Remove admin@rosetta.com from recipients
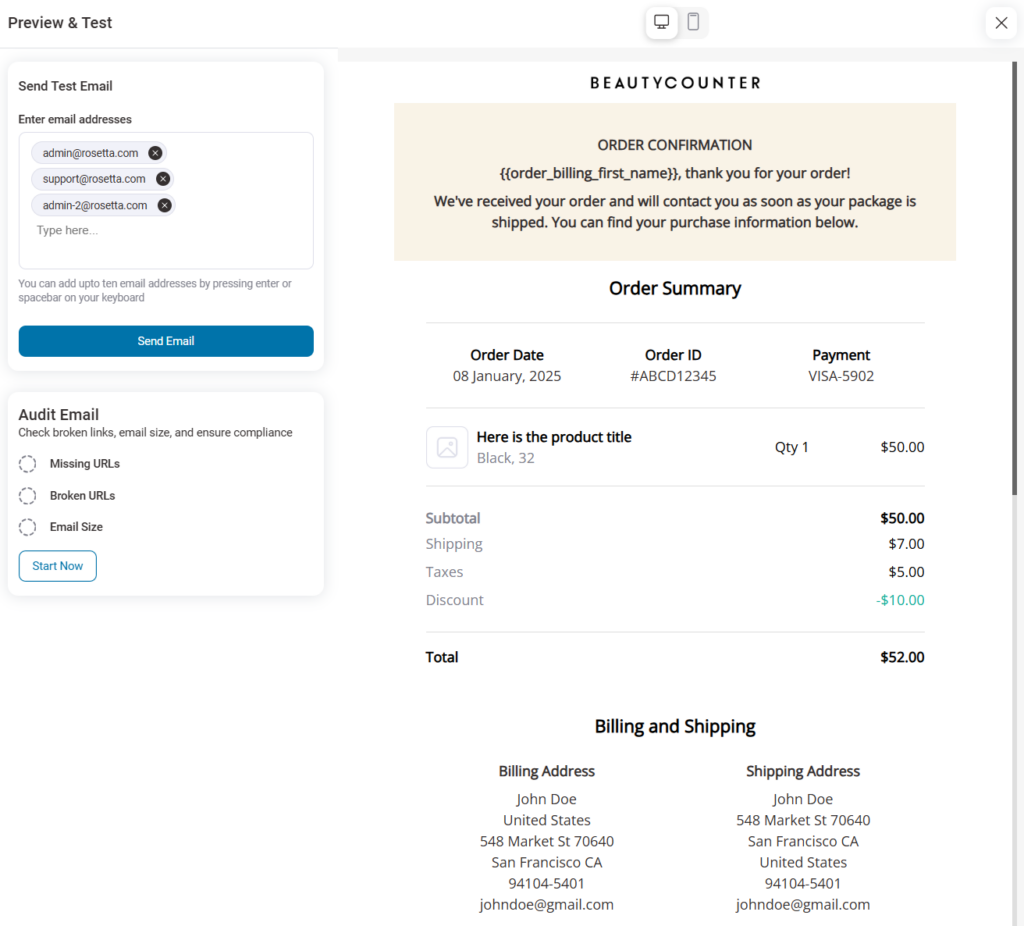Screen dimensions: 1024x926 coord(156,153)
